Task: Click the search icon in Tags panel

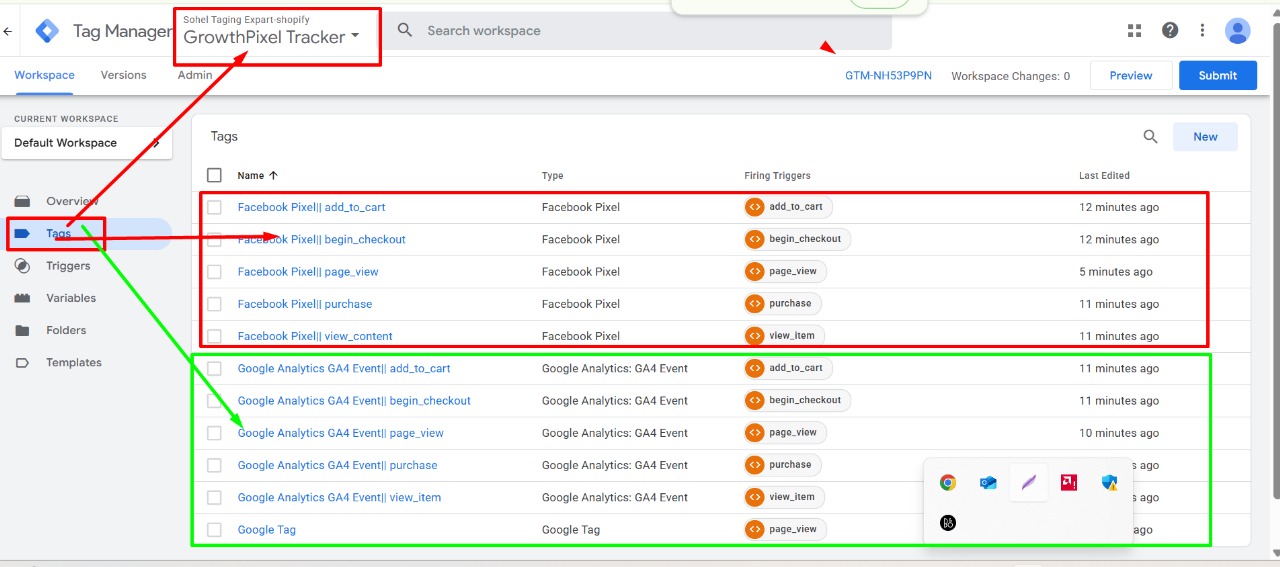Action: (x=1151, y=137)
